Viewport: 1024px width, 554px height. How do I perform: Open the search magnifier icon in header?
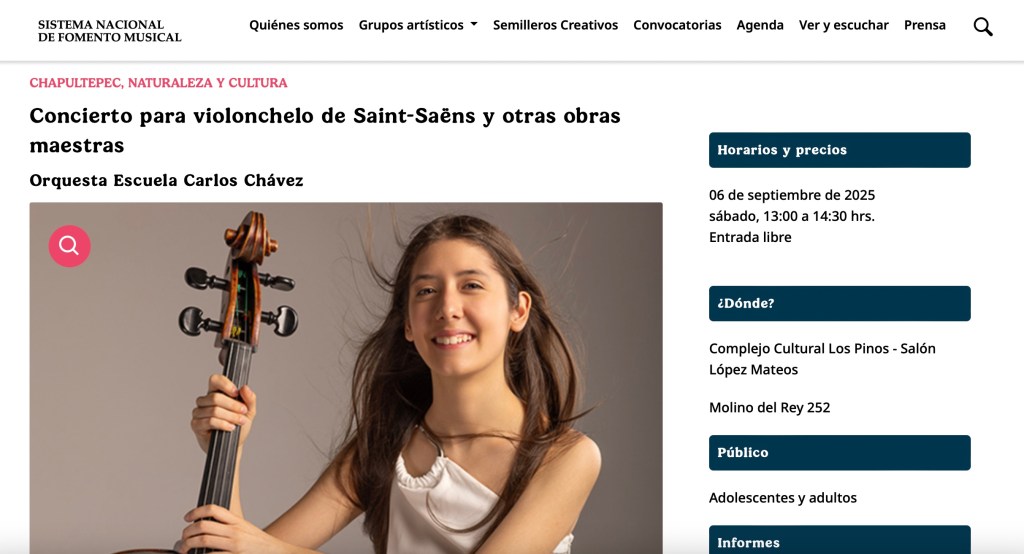[x=983, y=26]
